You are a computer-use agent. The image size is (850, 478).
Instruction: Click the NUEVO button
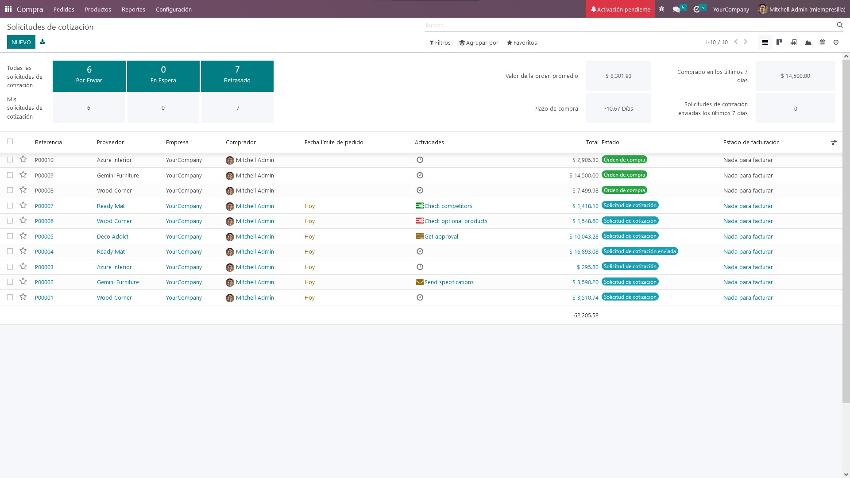pyautogui.click(x=20, y=42)
